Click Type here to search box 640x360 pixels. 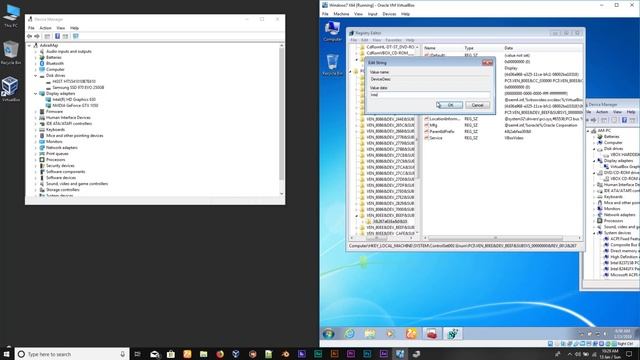click(x=72, y=354)
